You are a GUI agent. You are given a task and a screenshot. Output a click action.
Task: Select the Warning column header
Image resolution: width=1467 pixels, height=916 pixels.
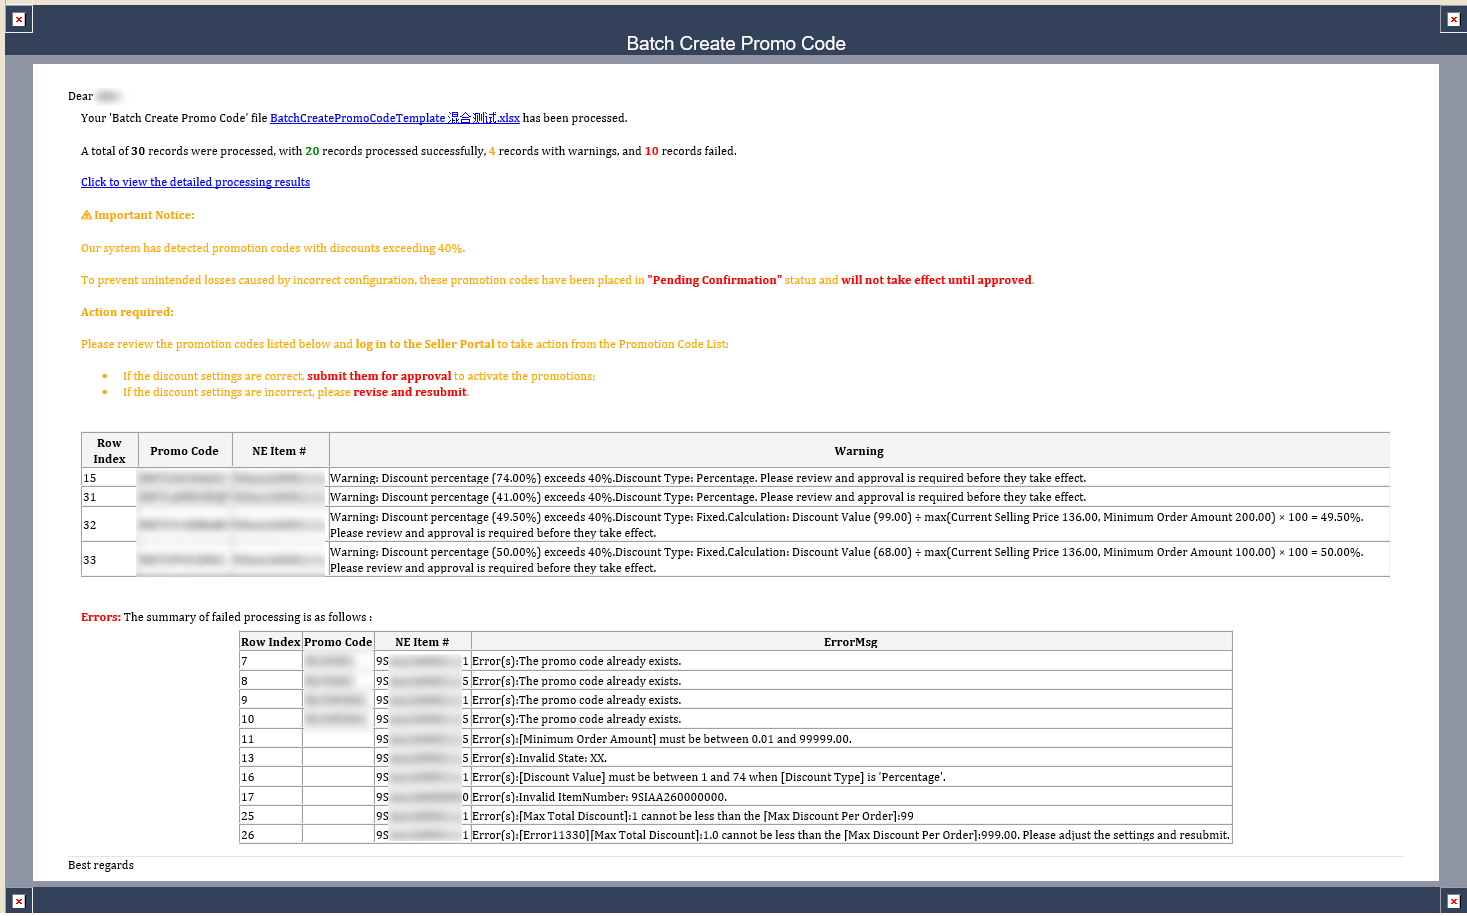pyautogui.click(x=858, y=451)
